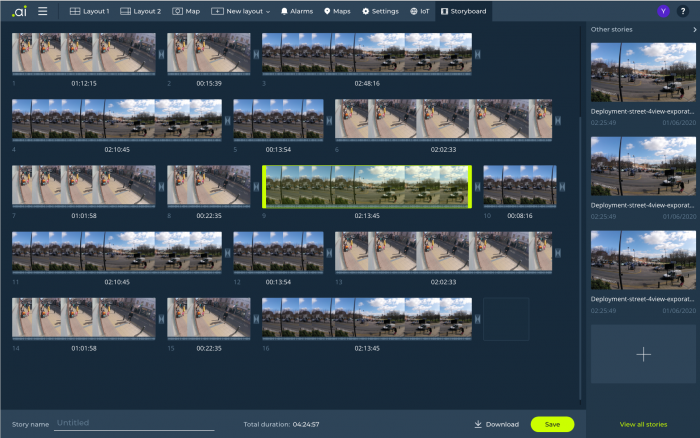Viewport: 700px width, 438px height.
Task: Switch to the Layout 2 tab
Action: tap(141, 11)
